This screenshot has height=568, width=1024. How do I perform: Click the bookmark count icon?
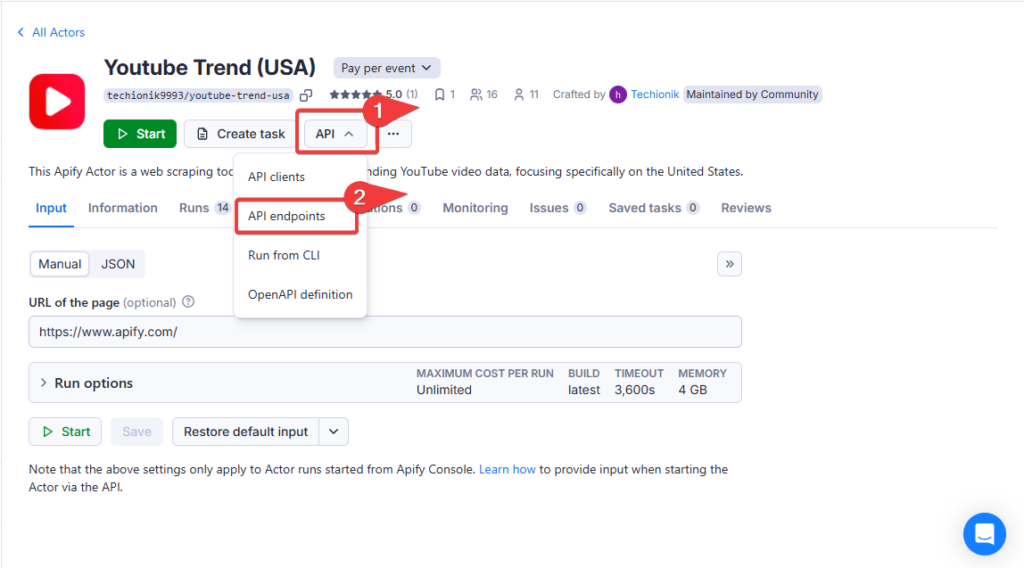(x=440, y=95)
